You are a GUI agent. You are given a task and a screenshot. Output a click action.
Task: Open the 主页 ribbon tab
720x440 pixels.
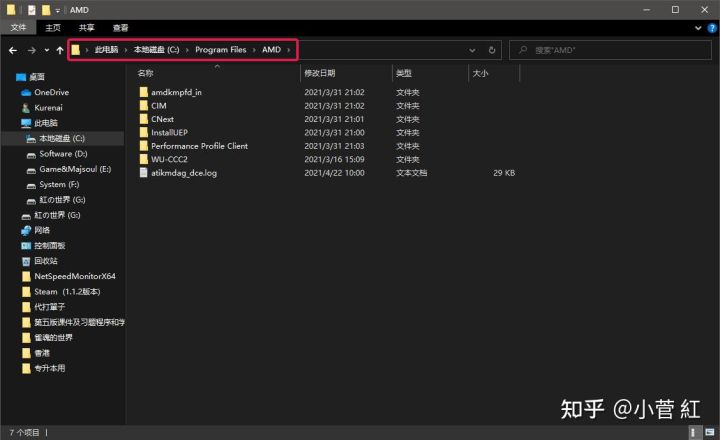53,28
